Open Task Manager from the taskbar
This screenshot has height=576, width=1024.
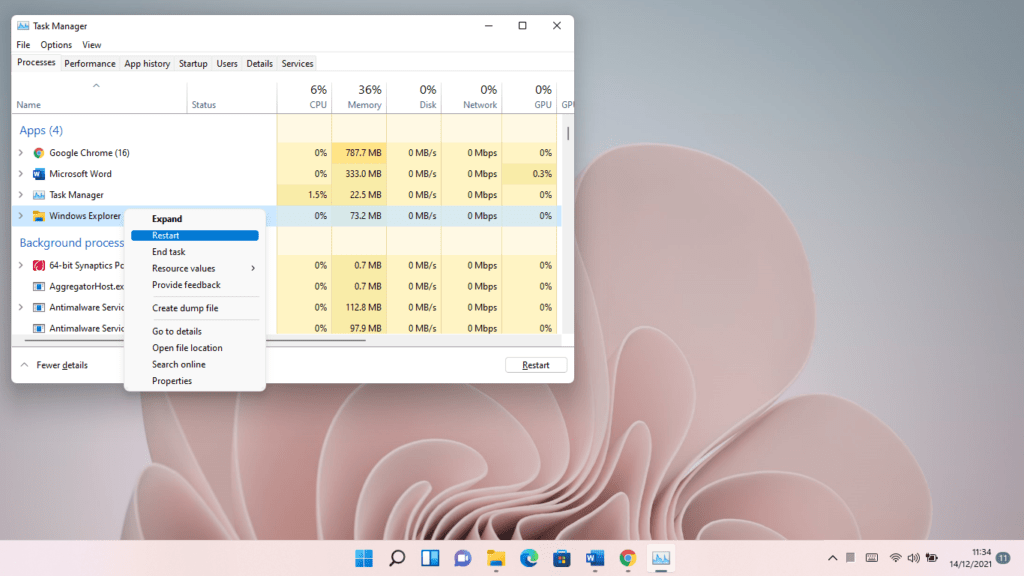pyautogui.click(x=660, y=557)
